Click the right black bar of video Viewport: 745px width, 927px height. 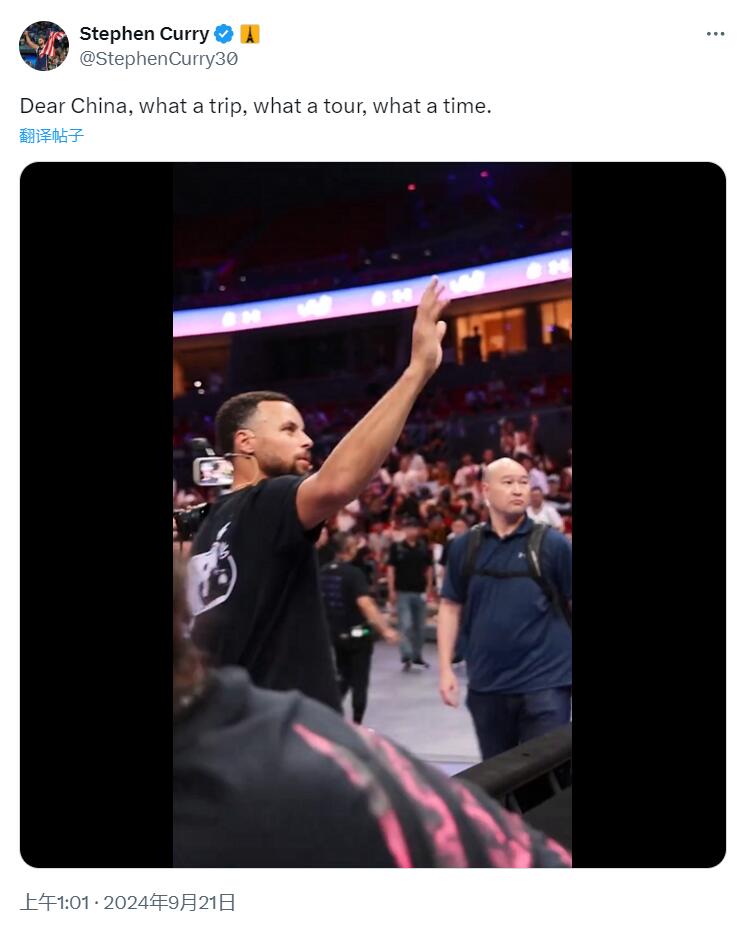(x=649, y=515)
